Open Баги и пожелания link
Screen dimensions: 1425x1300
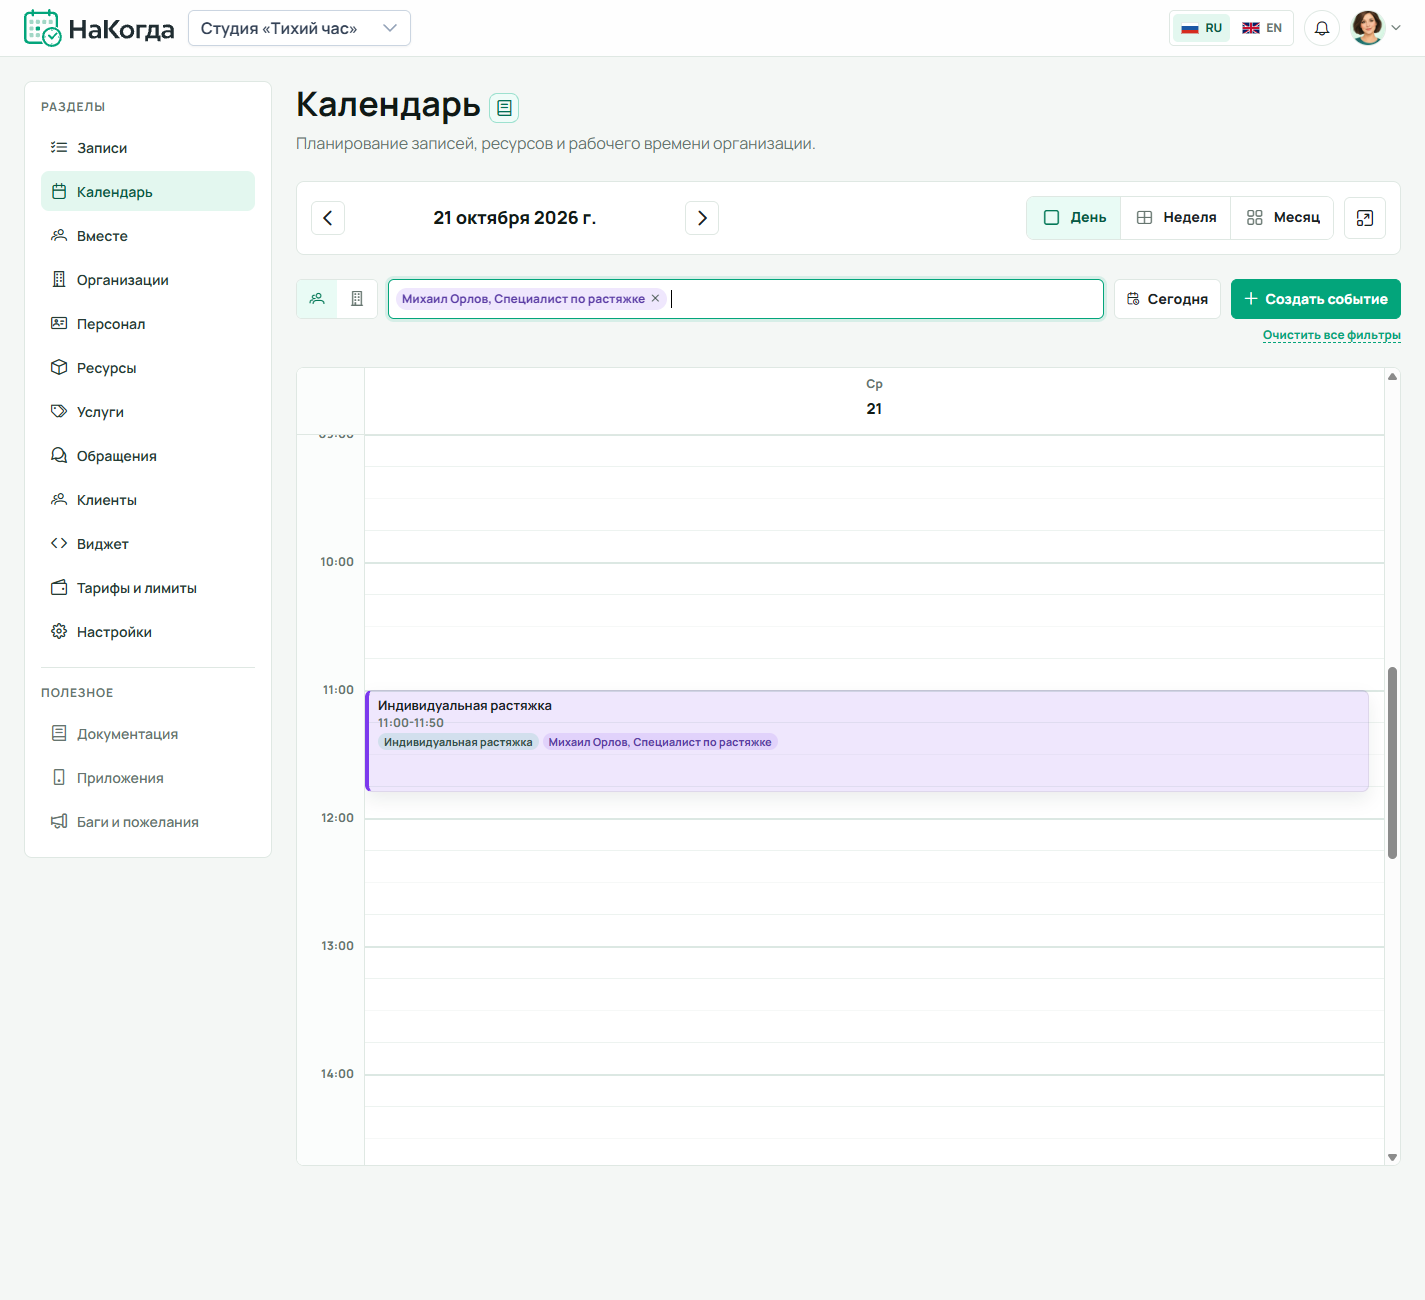click(x=148, y=821)
